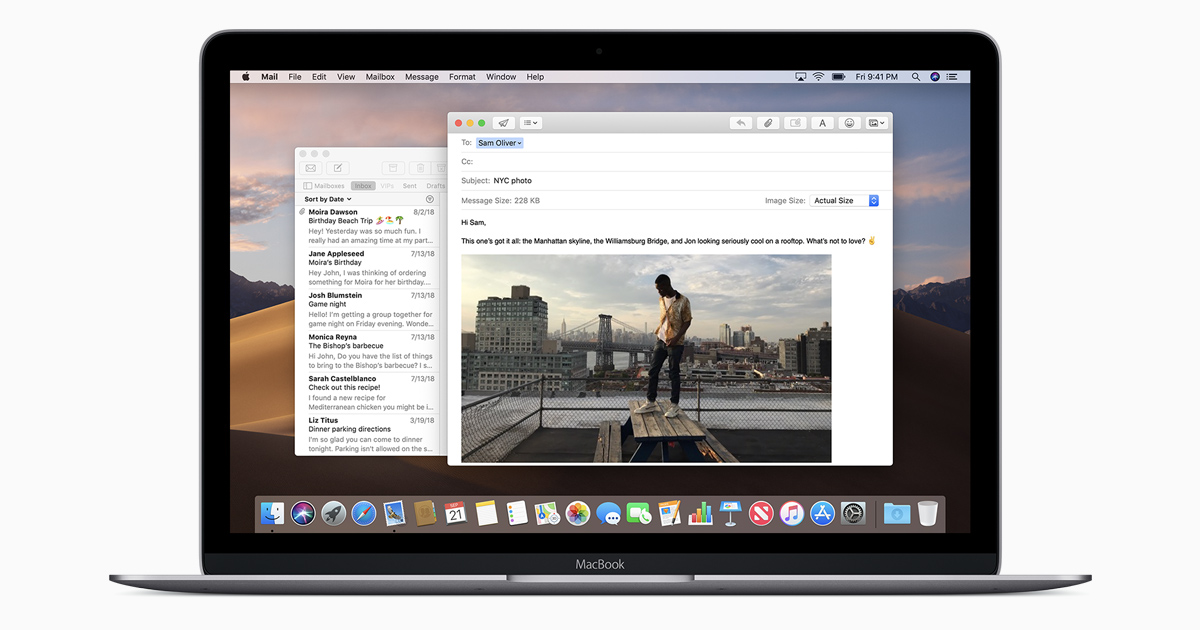1200x630 pixels.
Task: Compose a new message
Action: pyautogui.click(x=338, y=167)
